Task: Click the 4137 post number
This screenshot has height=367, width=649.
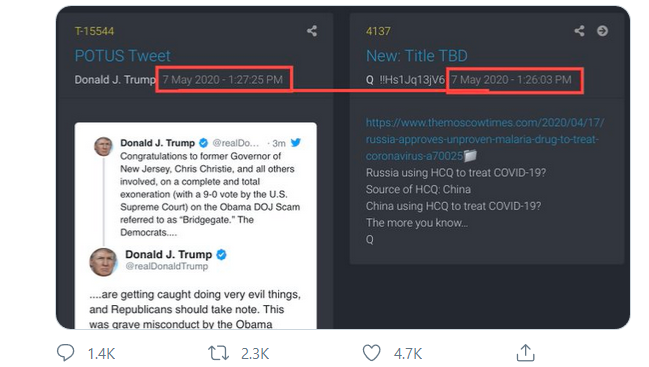Action: (378, 31)
